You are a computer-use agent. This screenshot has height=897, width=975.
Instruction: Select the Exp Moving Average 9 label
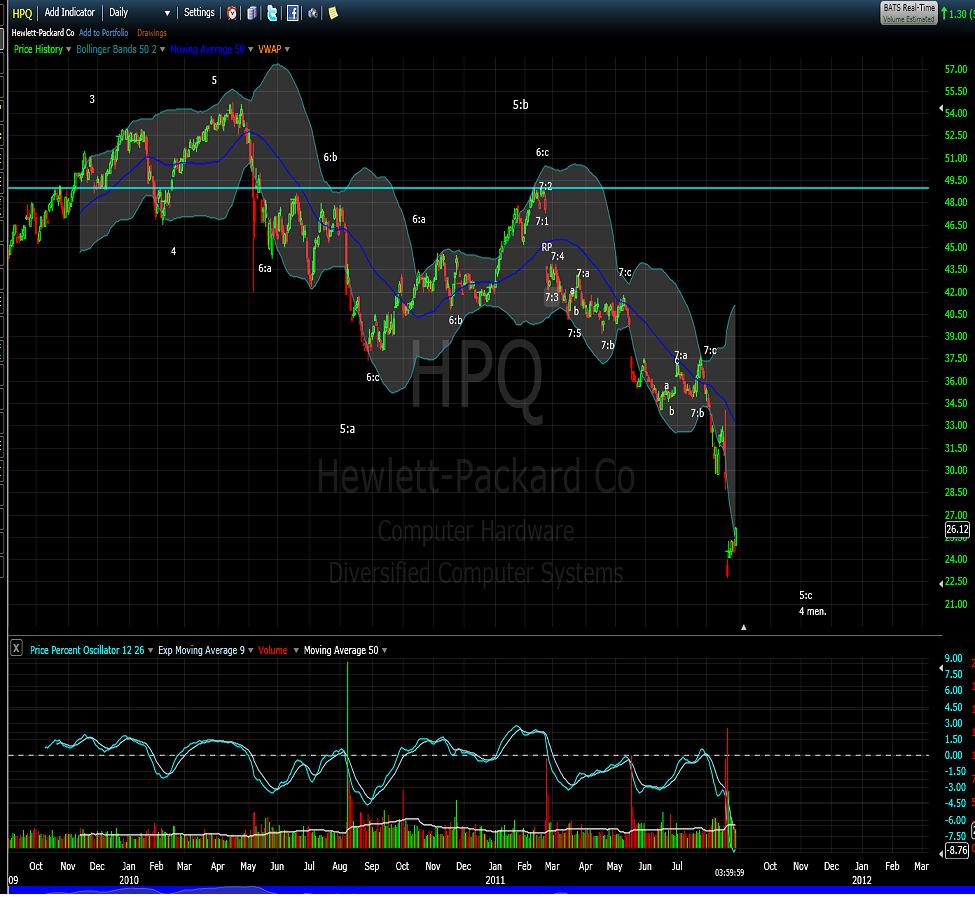coord(201,650)
